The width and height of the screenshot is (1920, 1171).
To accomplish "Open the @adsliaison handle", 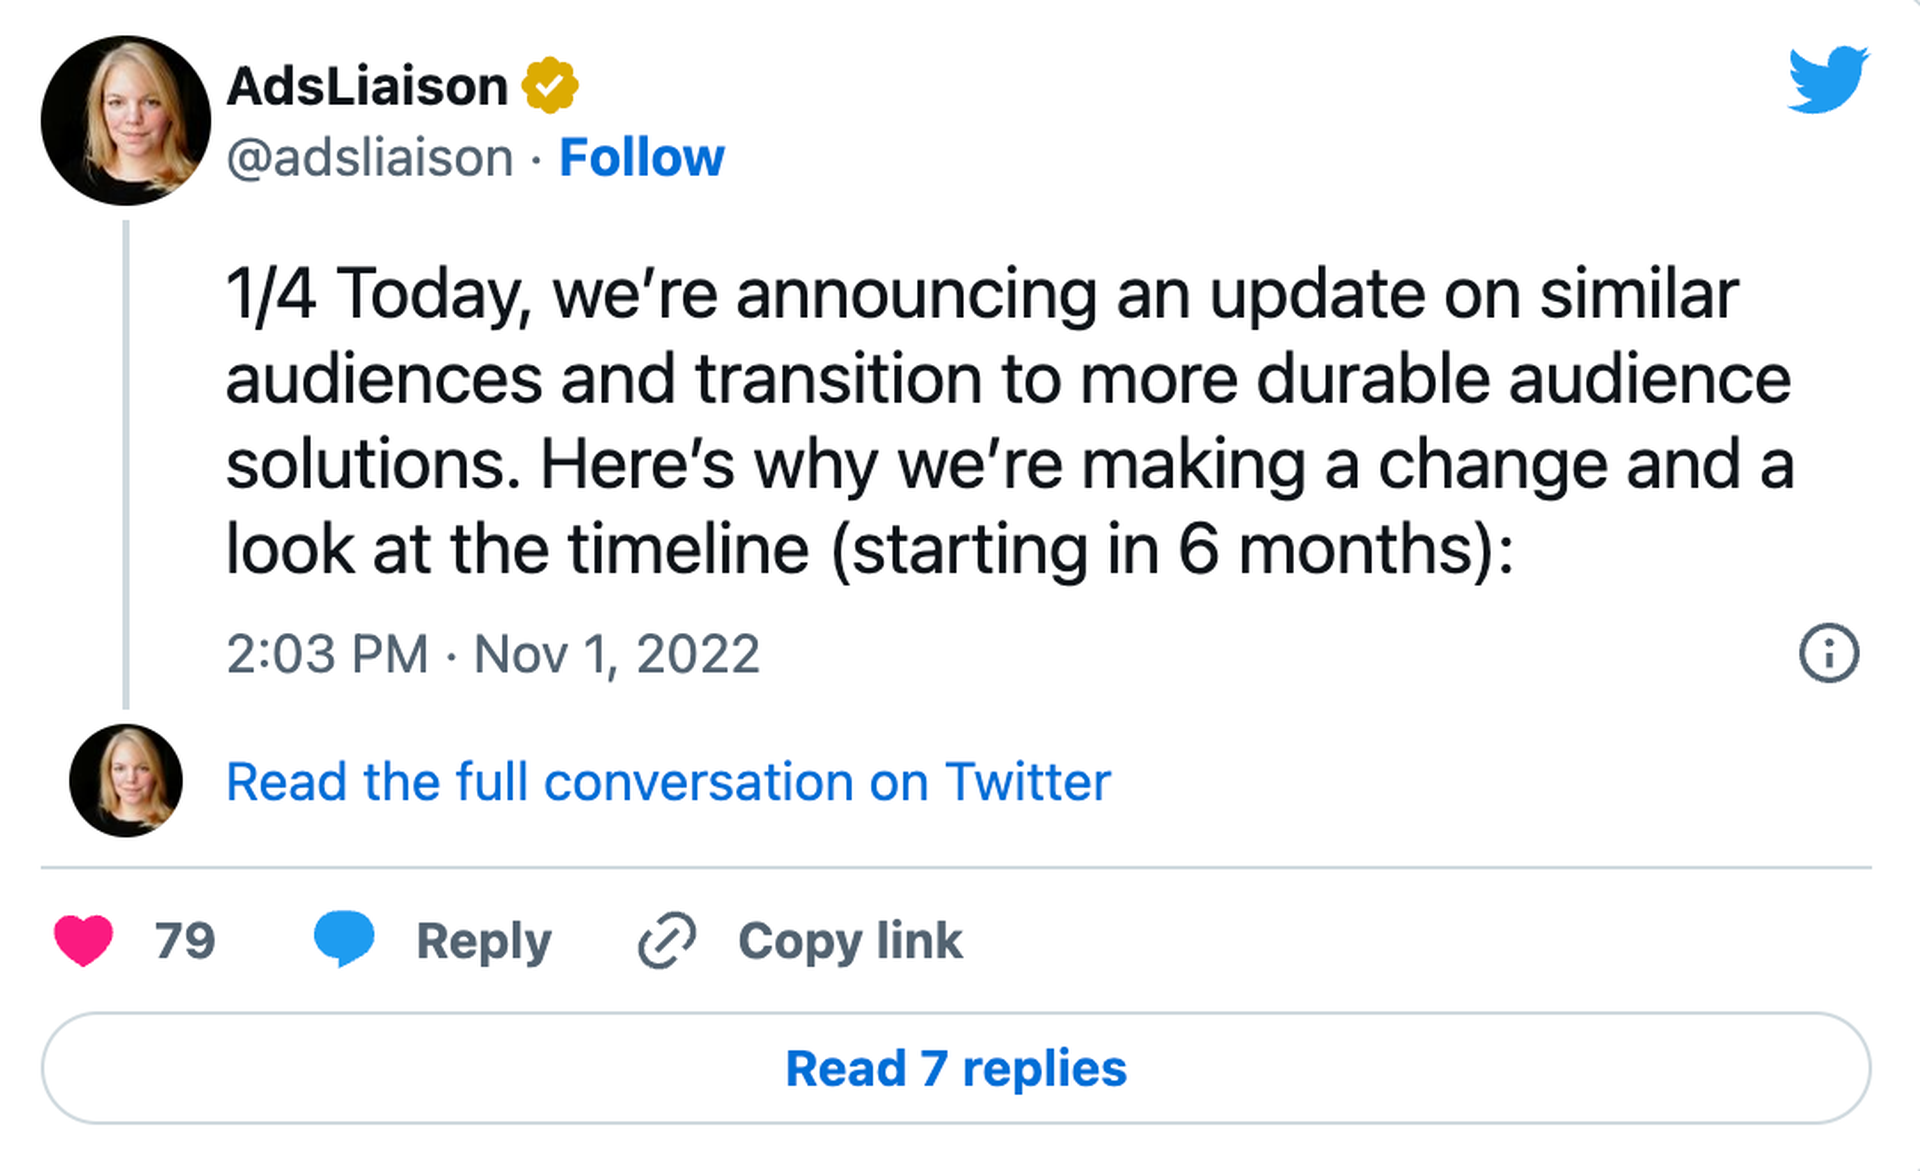I will point(370,158).
